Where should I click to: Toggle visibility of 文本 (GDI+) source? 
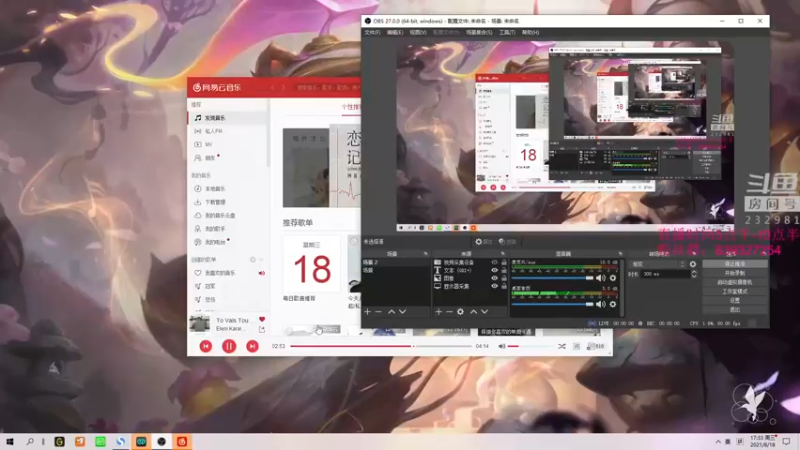click(x=494, y=270)
